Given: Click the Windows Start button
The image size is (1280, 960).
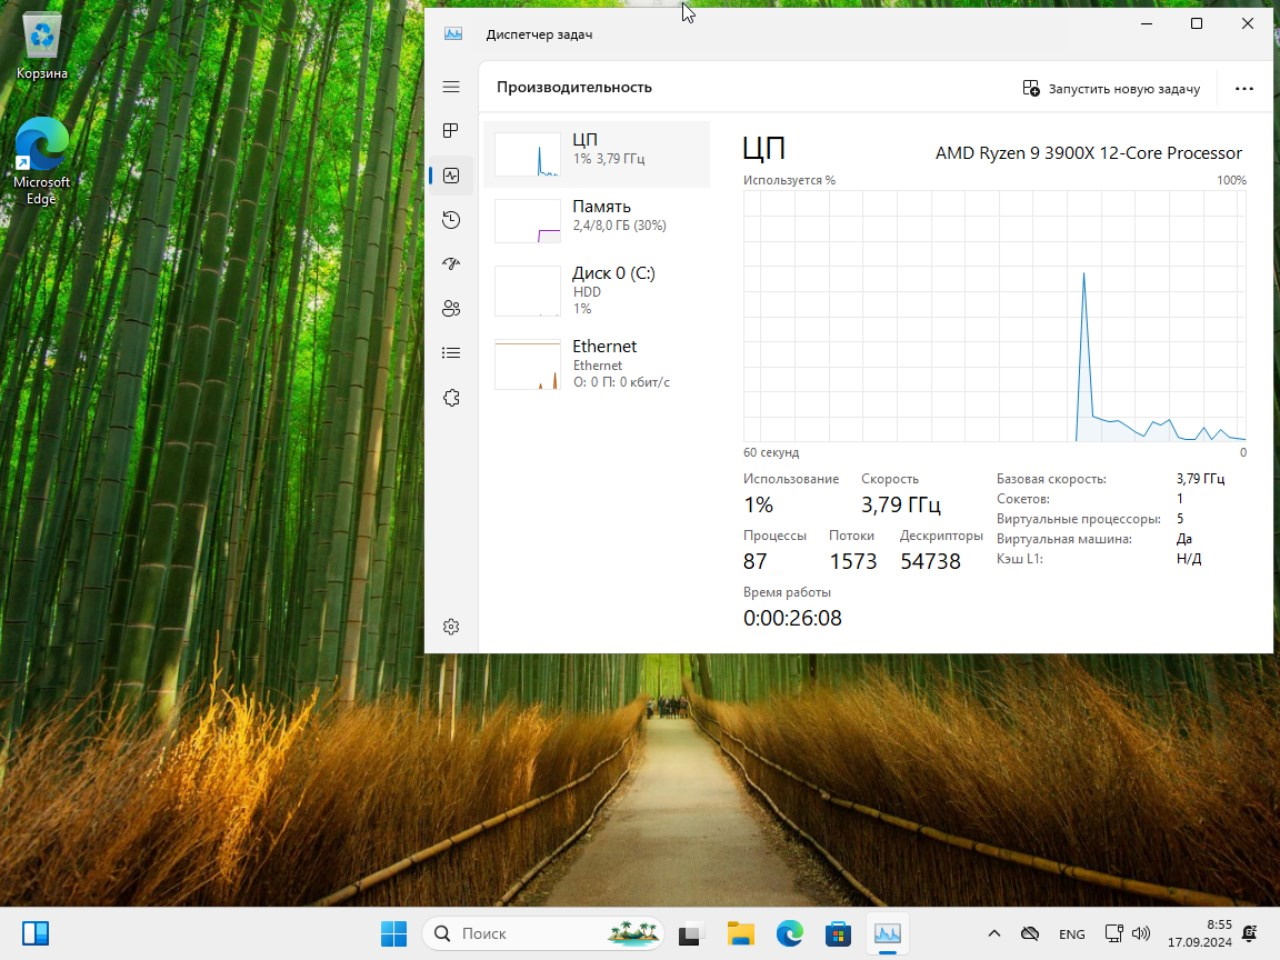Looking at the screenshot, I should pos(394,933).
